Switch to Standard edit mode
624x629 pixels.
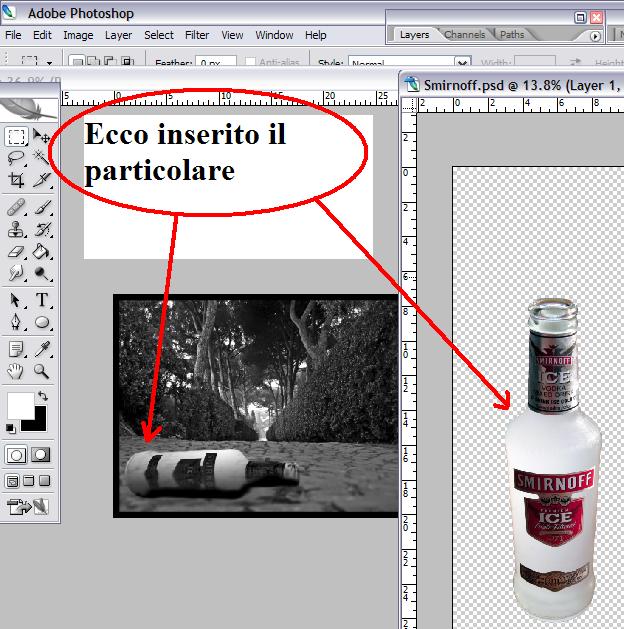click(16, 455)
